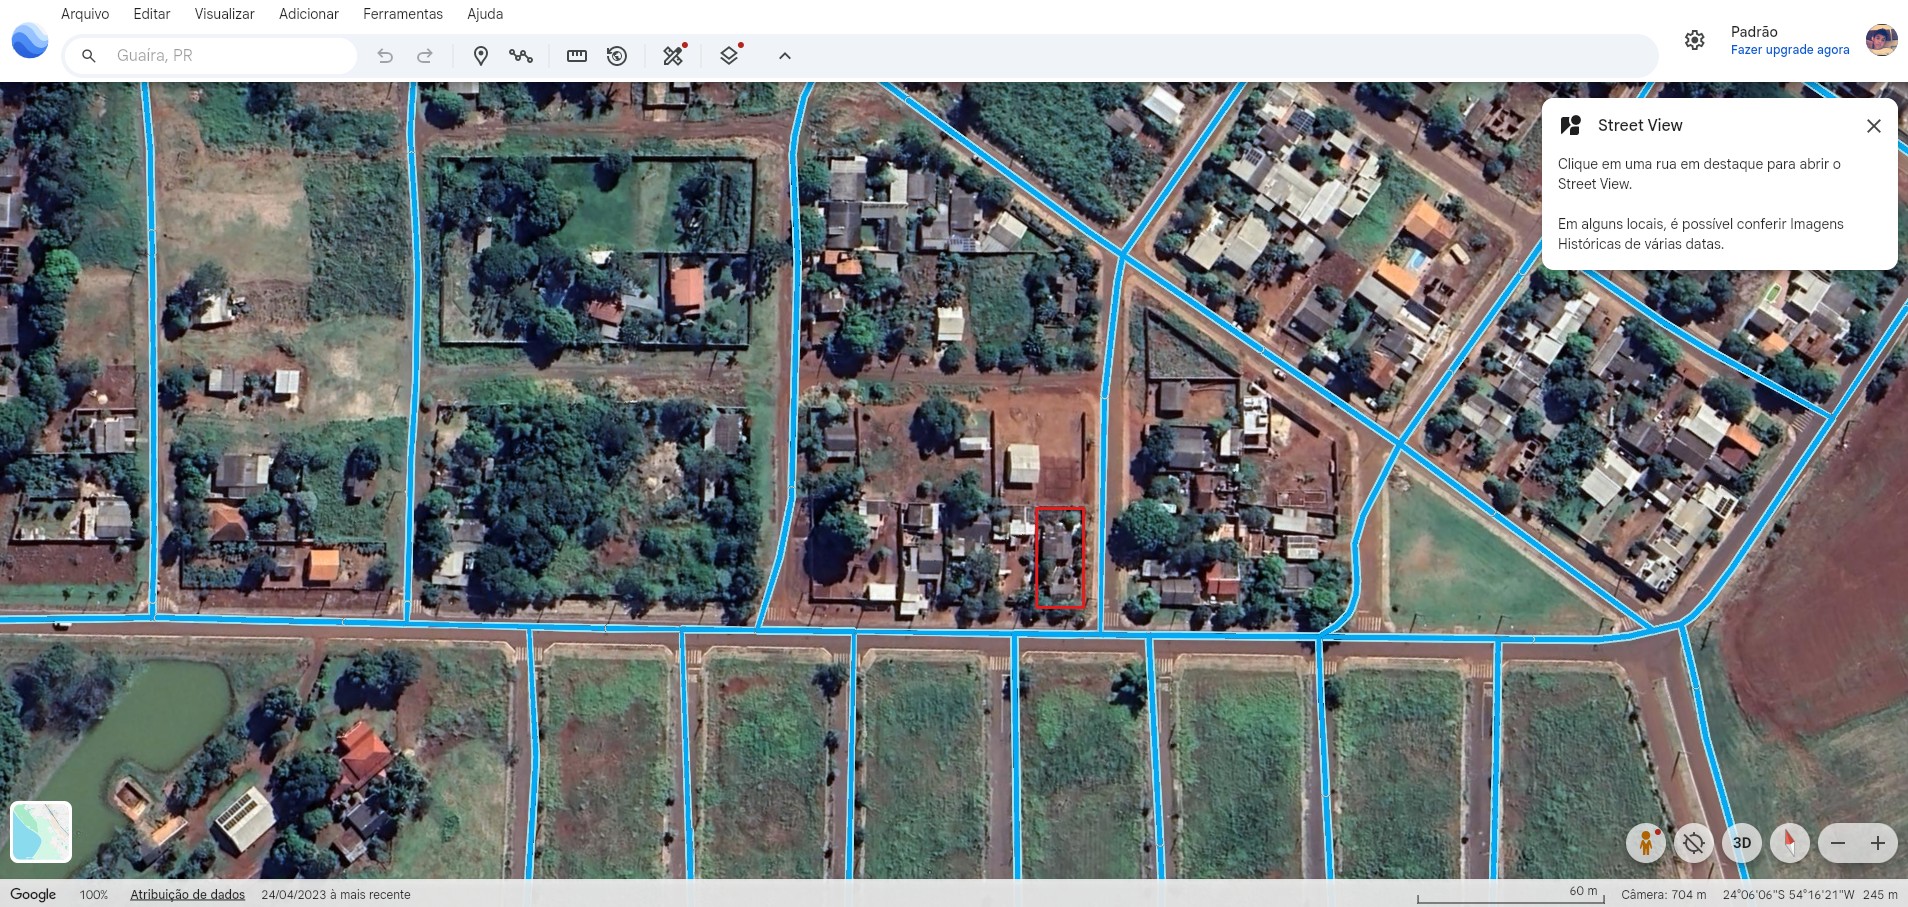Click the Fazer upgrade agora link
This screenshot has width=1908, height=907.
[1789, 50]
